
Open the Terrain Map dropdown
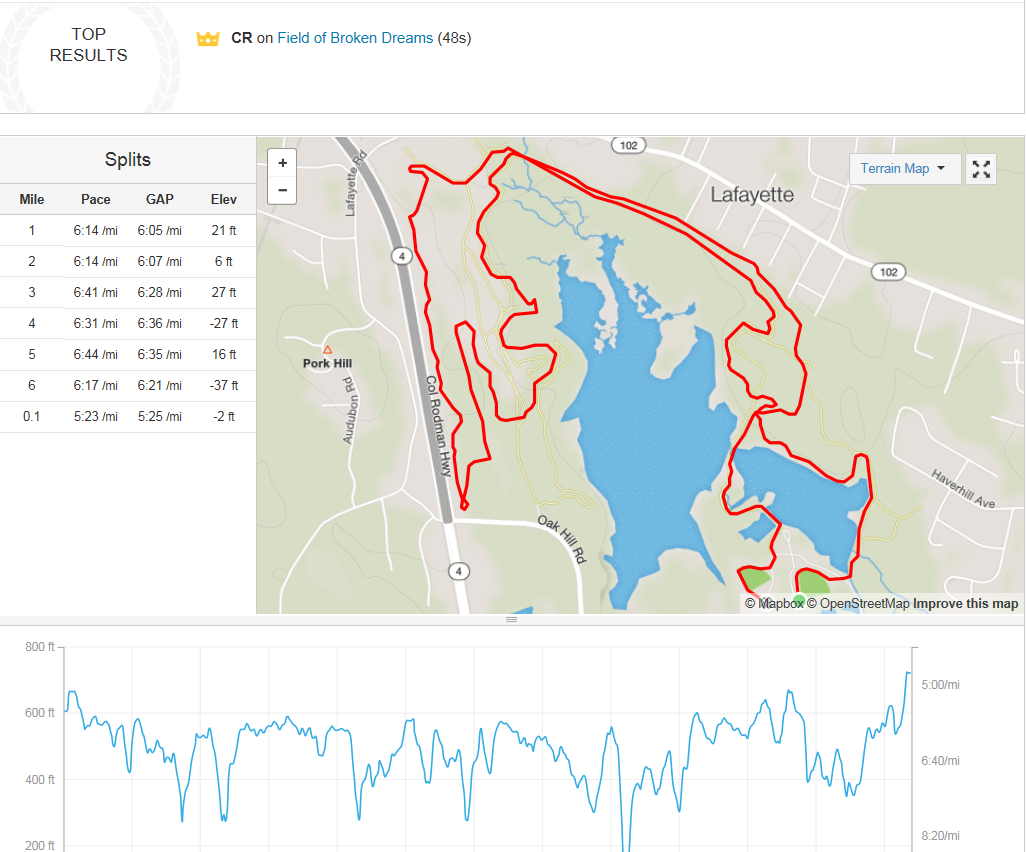[903, 168]
